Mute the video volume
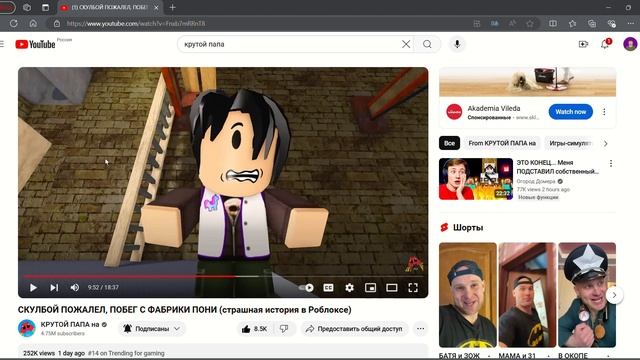The image size is (640, 360). pos(75,288)
